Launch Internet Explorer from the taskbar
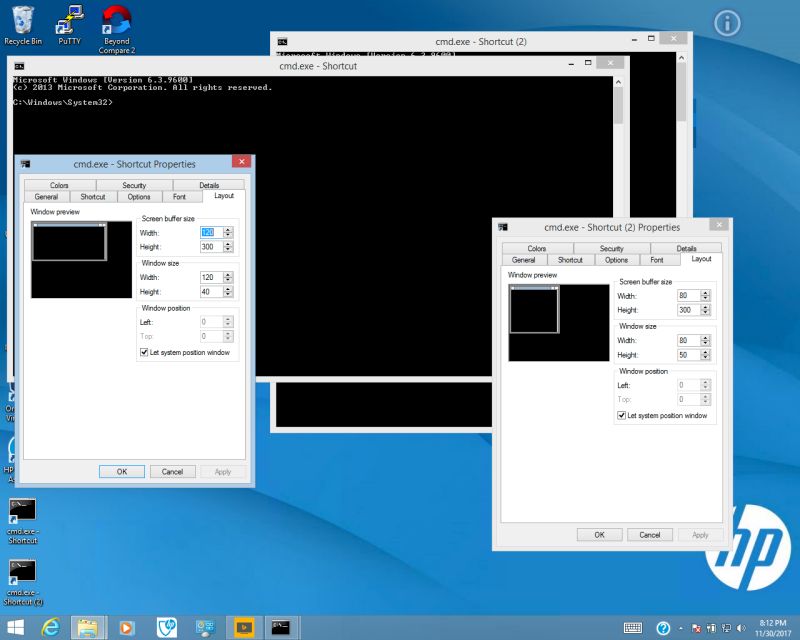Image resolution: width=800 pixels, height=640 pixels. pos(50,628)
